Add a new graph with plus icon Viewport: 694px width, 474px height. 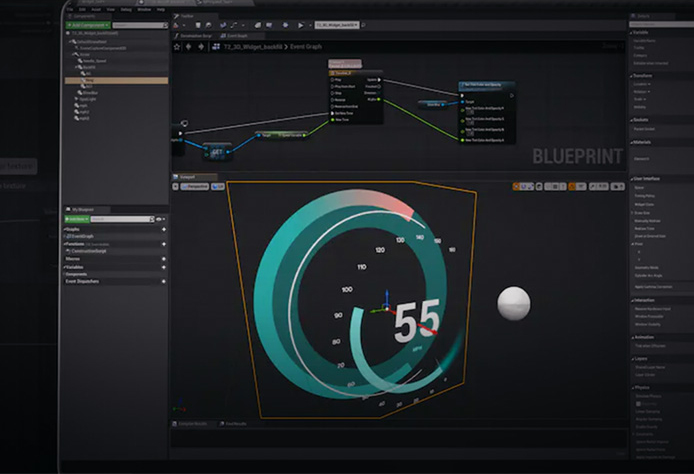pyautogui.click(x=164, y=228)
